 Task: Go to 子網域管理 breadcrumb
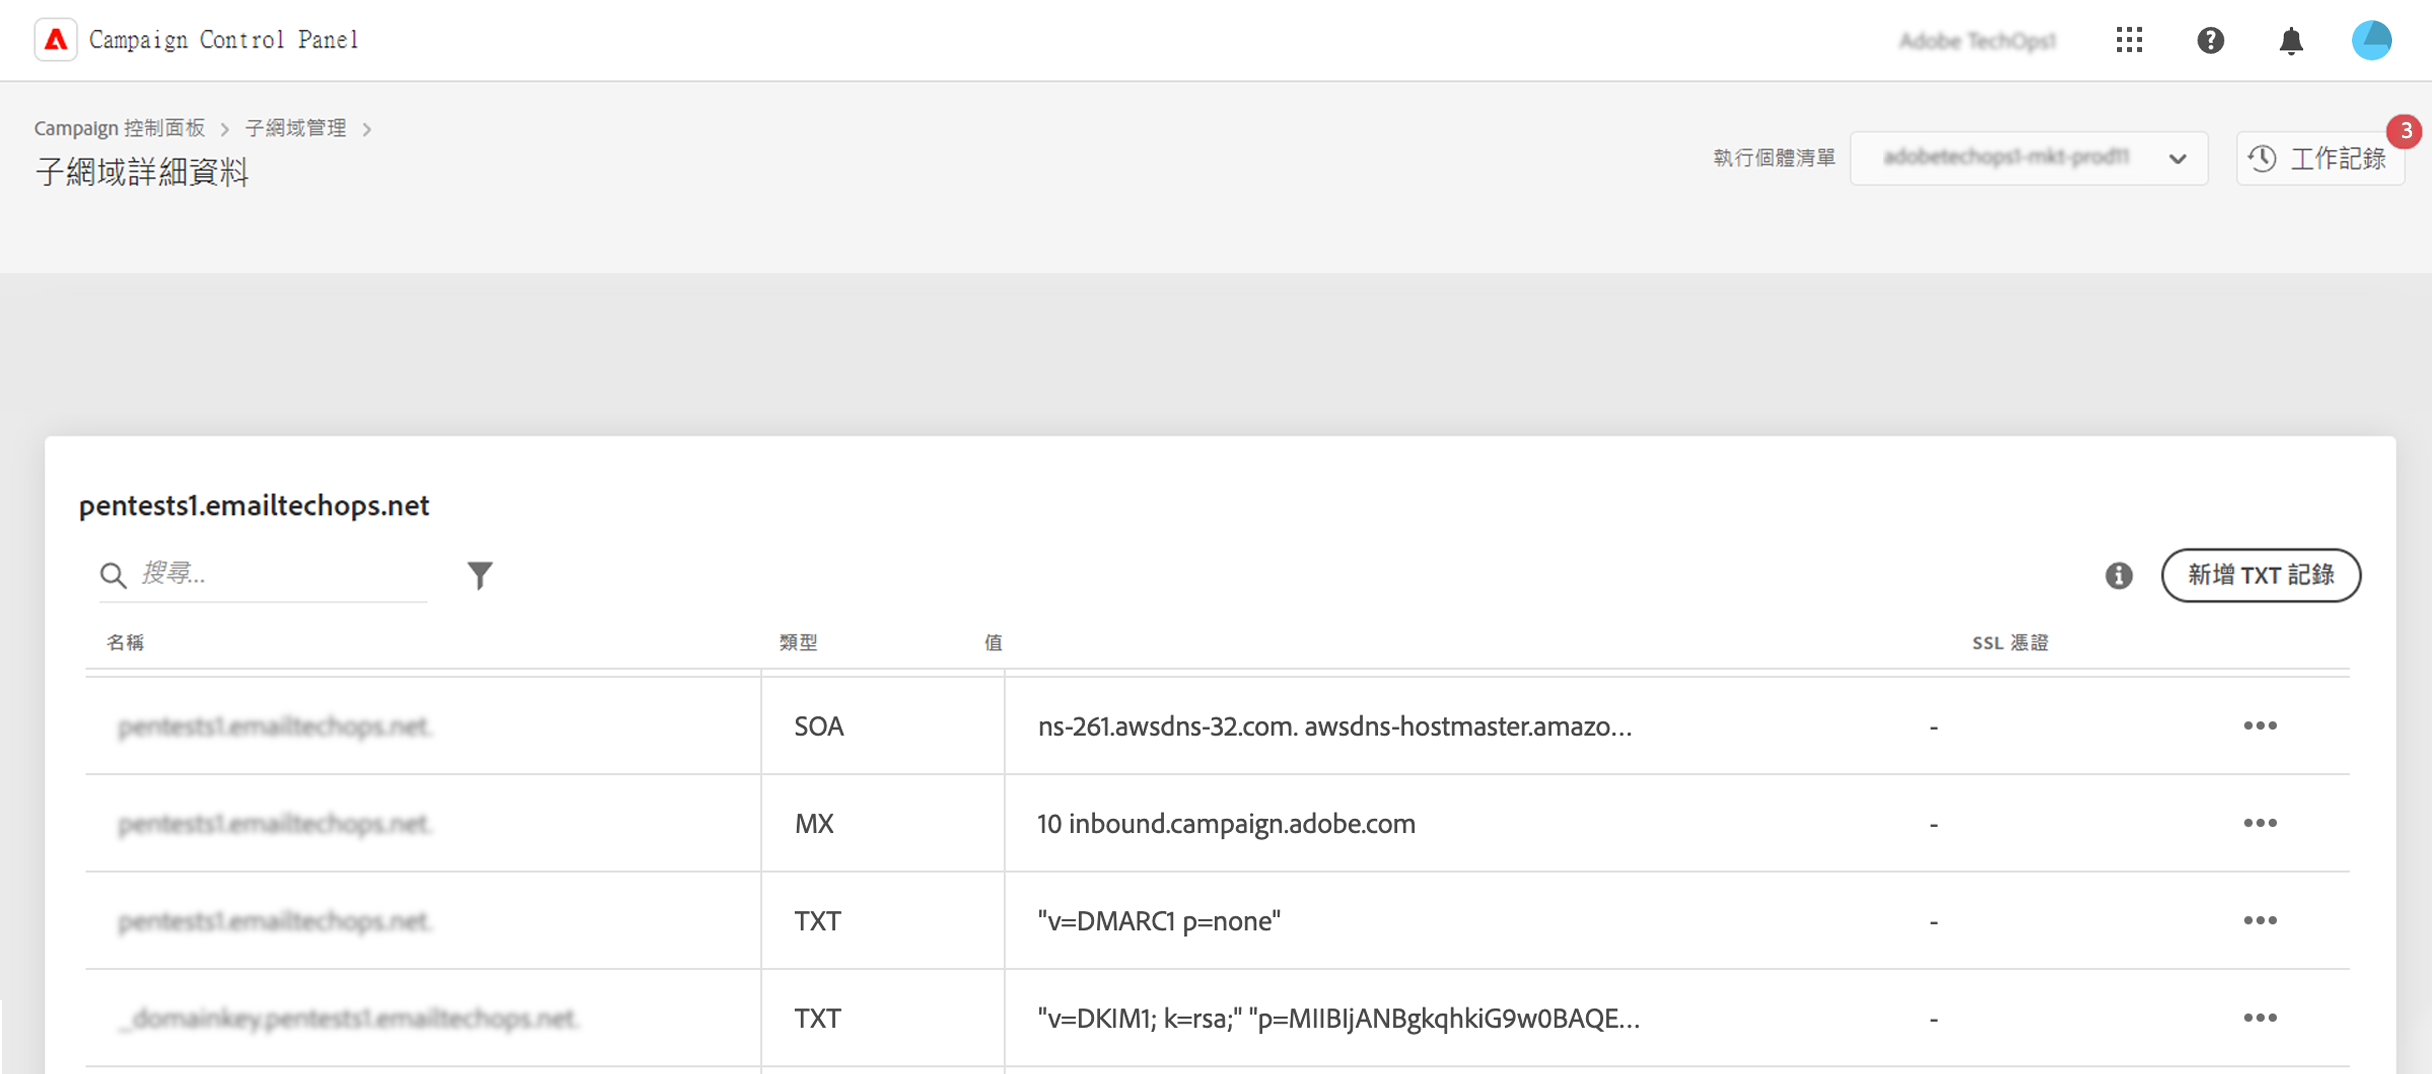[x=296, y=128]
